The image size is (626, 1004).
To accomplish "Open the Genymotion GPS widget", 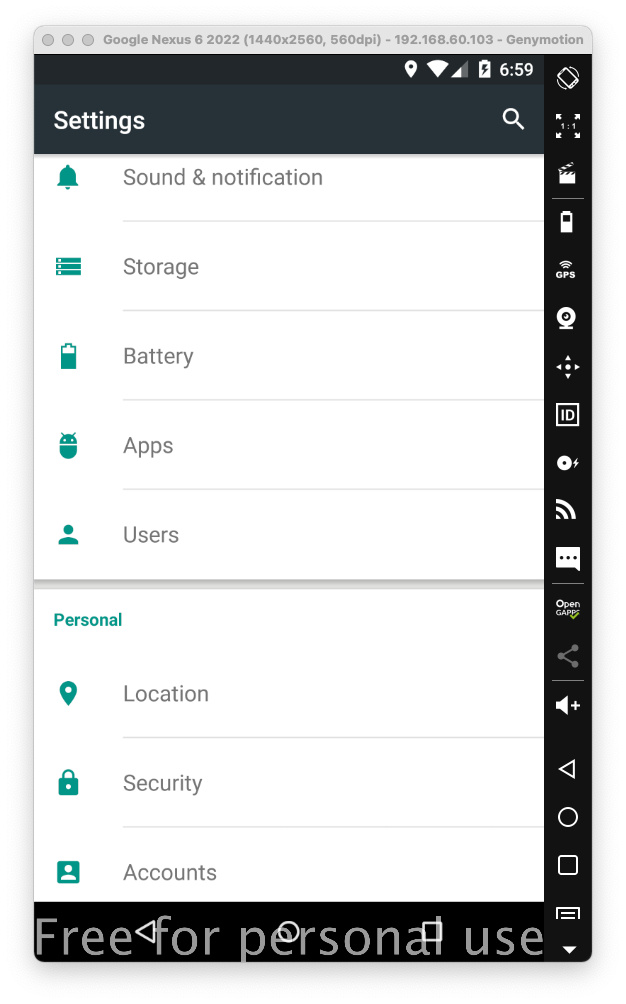I will click(x=567, y=270).
